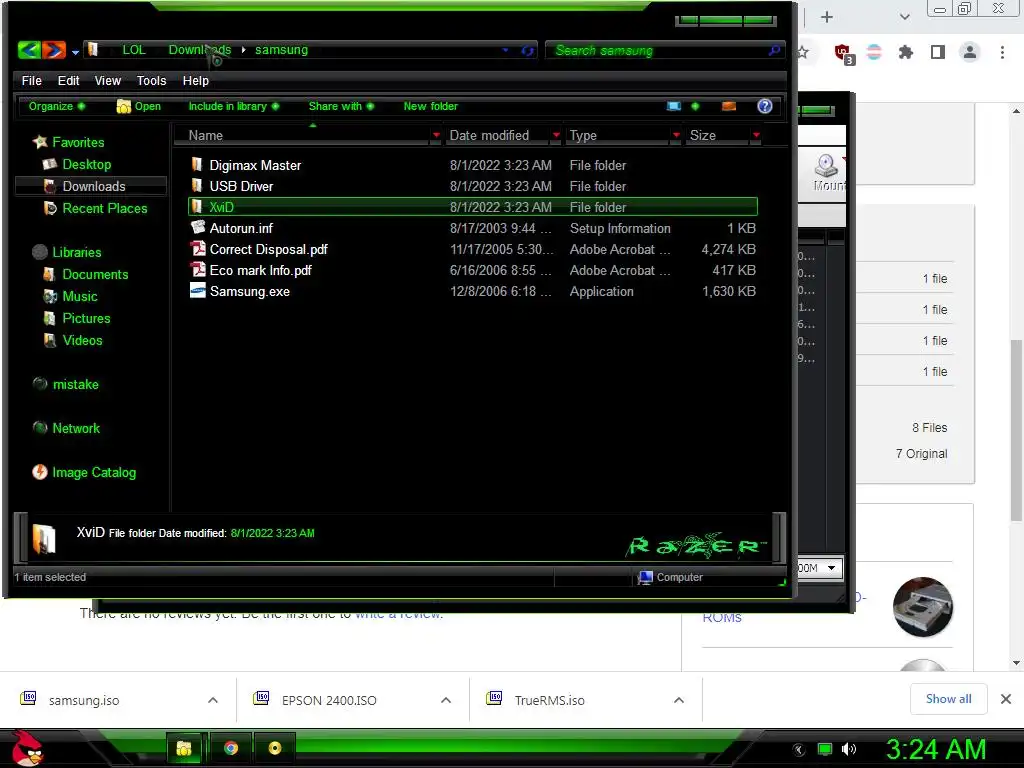Click Image Catalog in sidebar

(x=94, y=472)
